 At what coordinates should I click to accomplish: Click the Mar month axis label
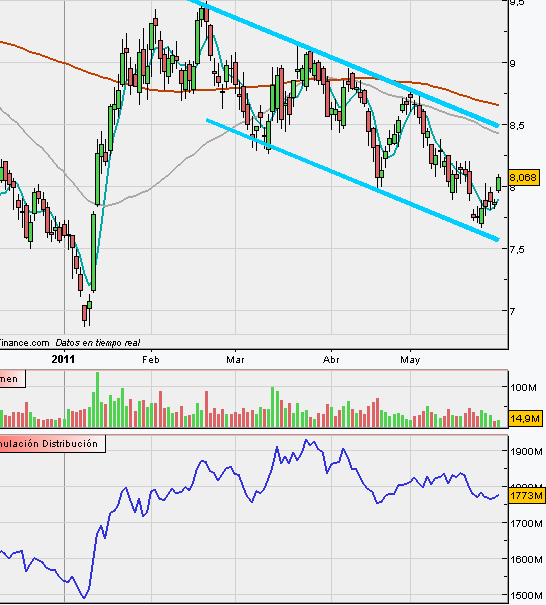coord(235,360)
